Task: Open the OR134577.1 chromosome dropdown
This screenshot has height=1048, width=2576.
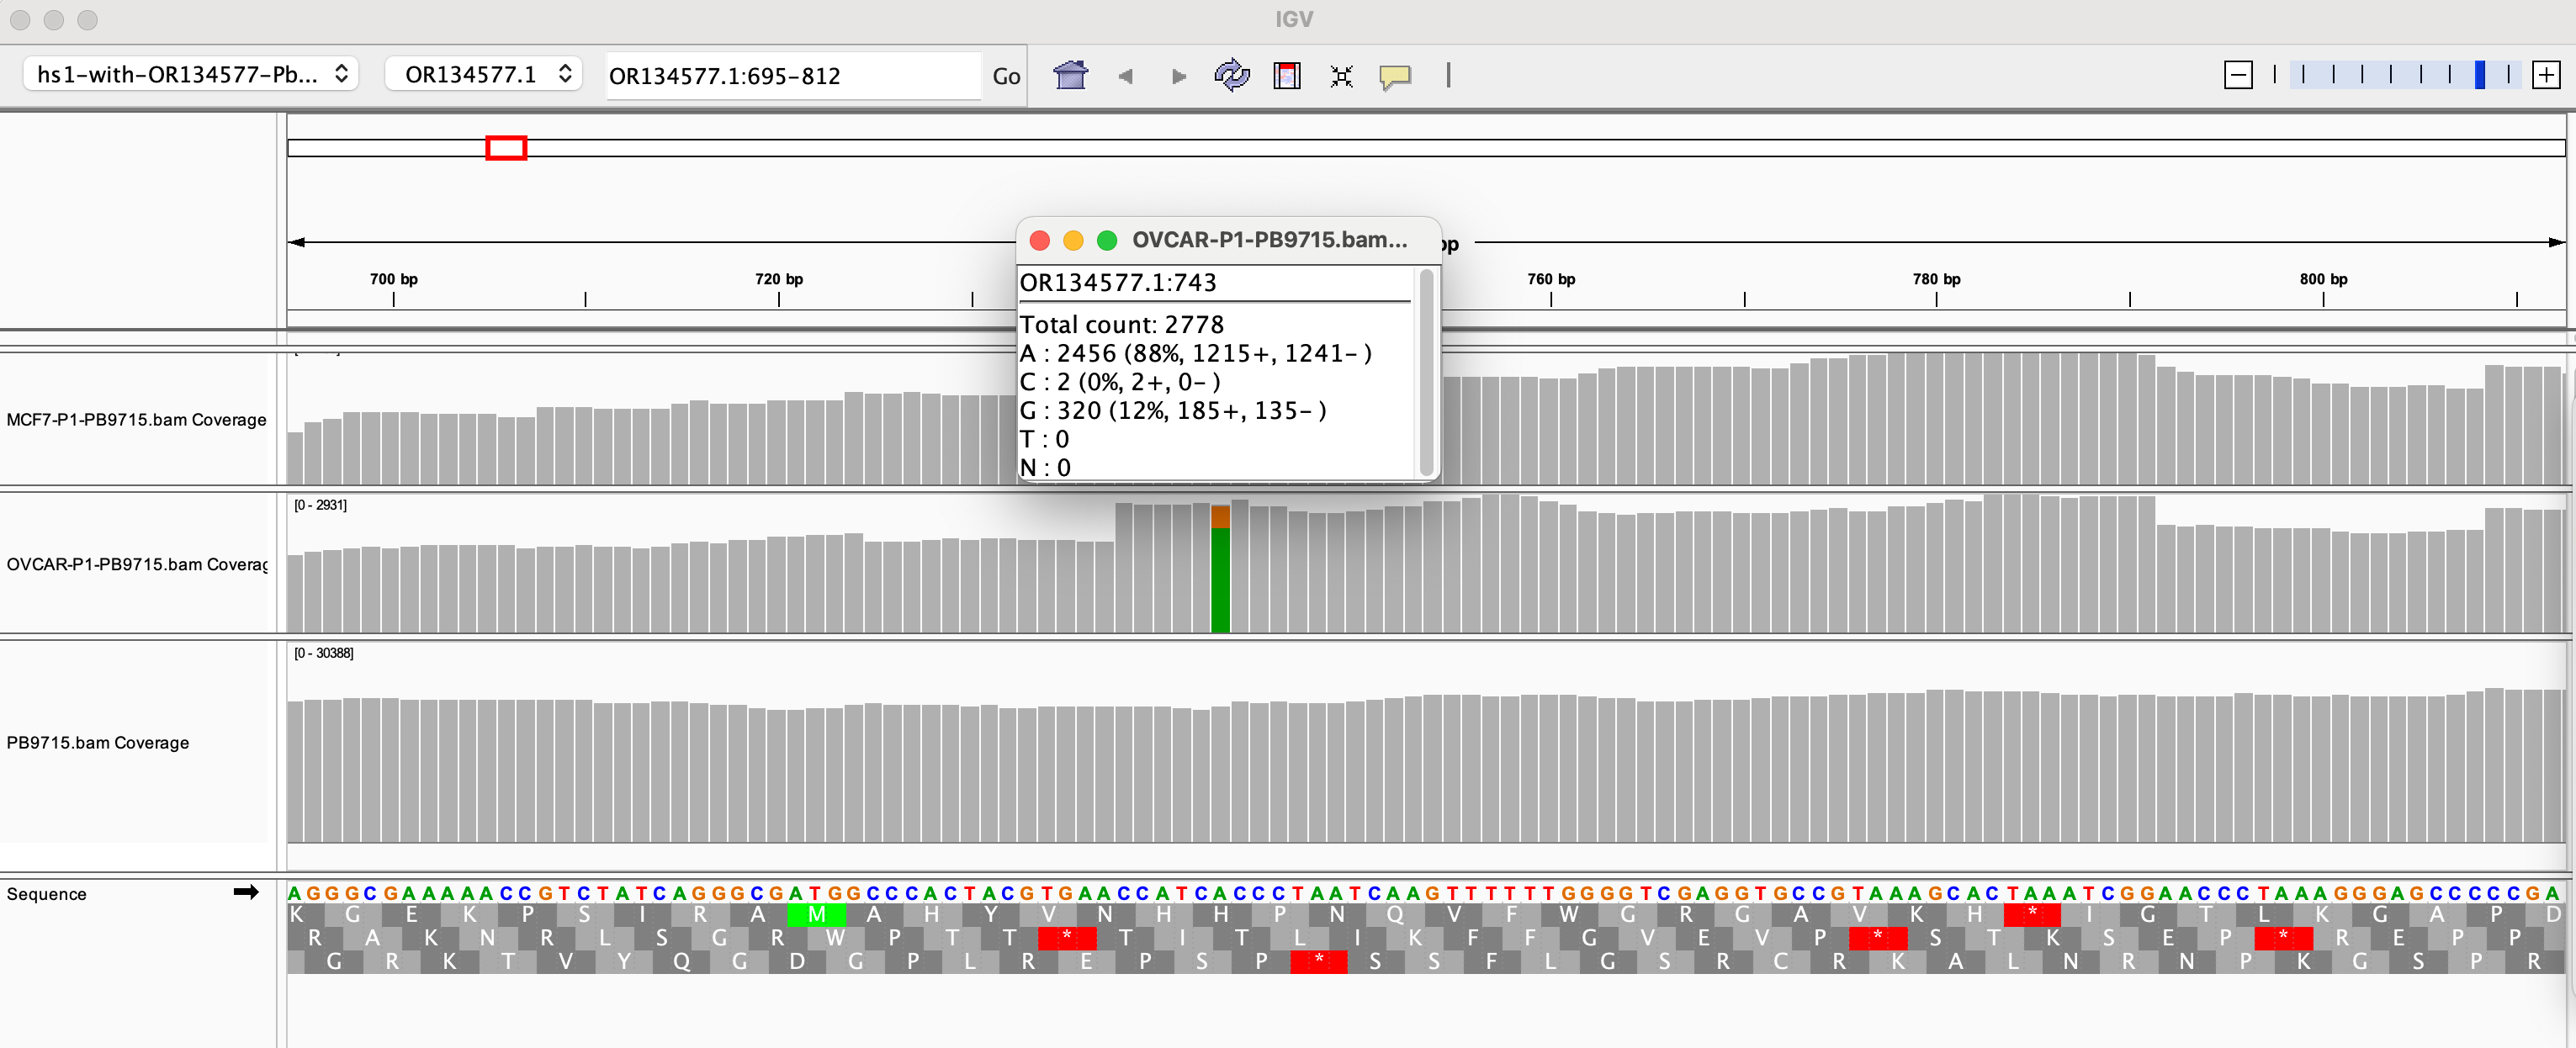Action: point(483,74)
